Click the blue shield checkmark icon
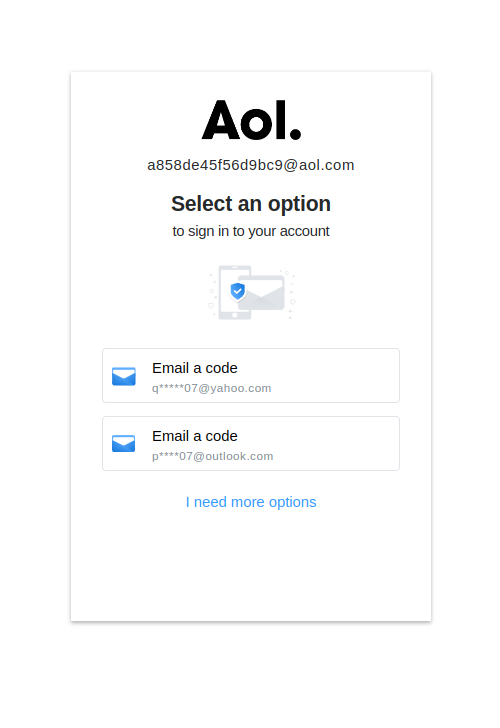 pos(238,292)
